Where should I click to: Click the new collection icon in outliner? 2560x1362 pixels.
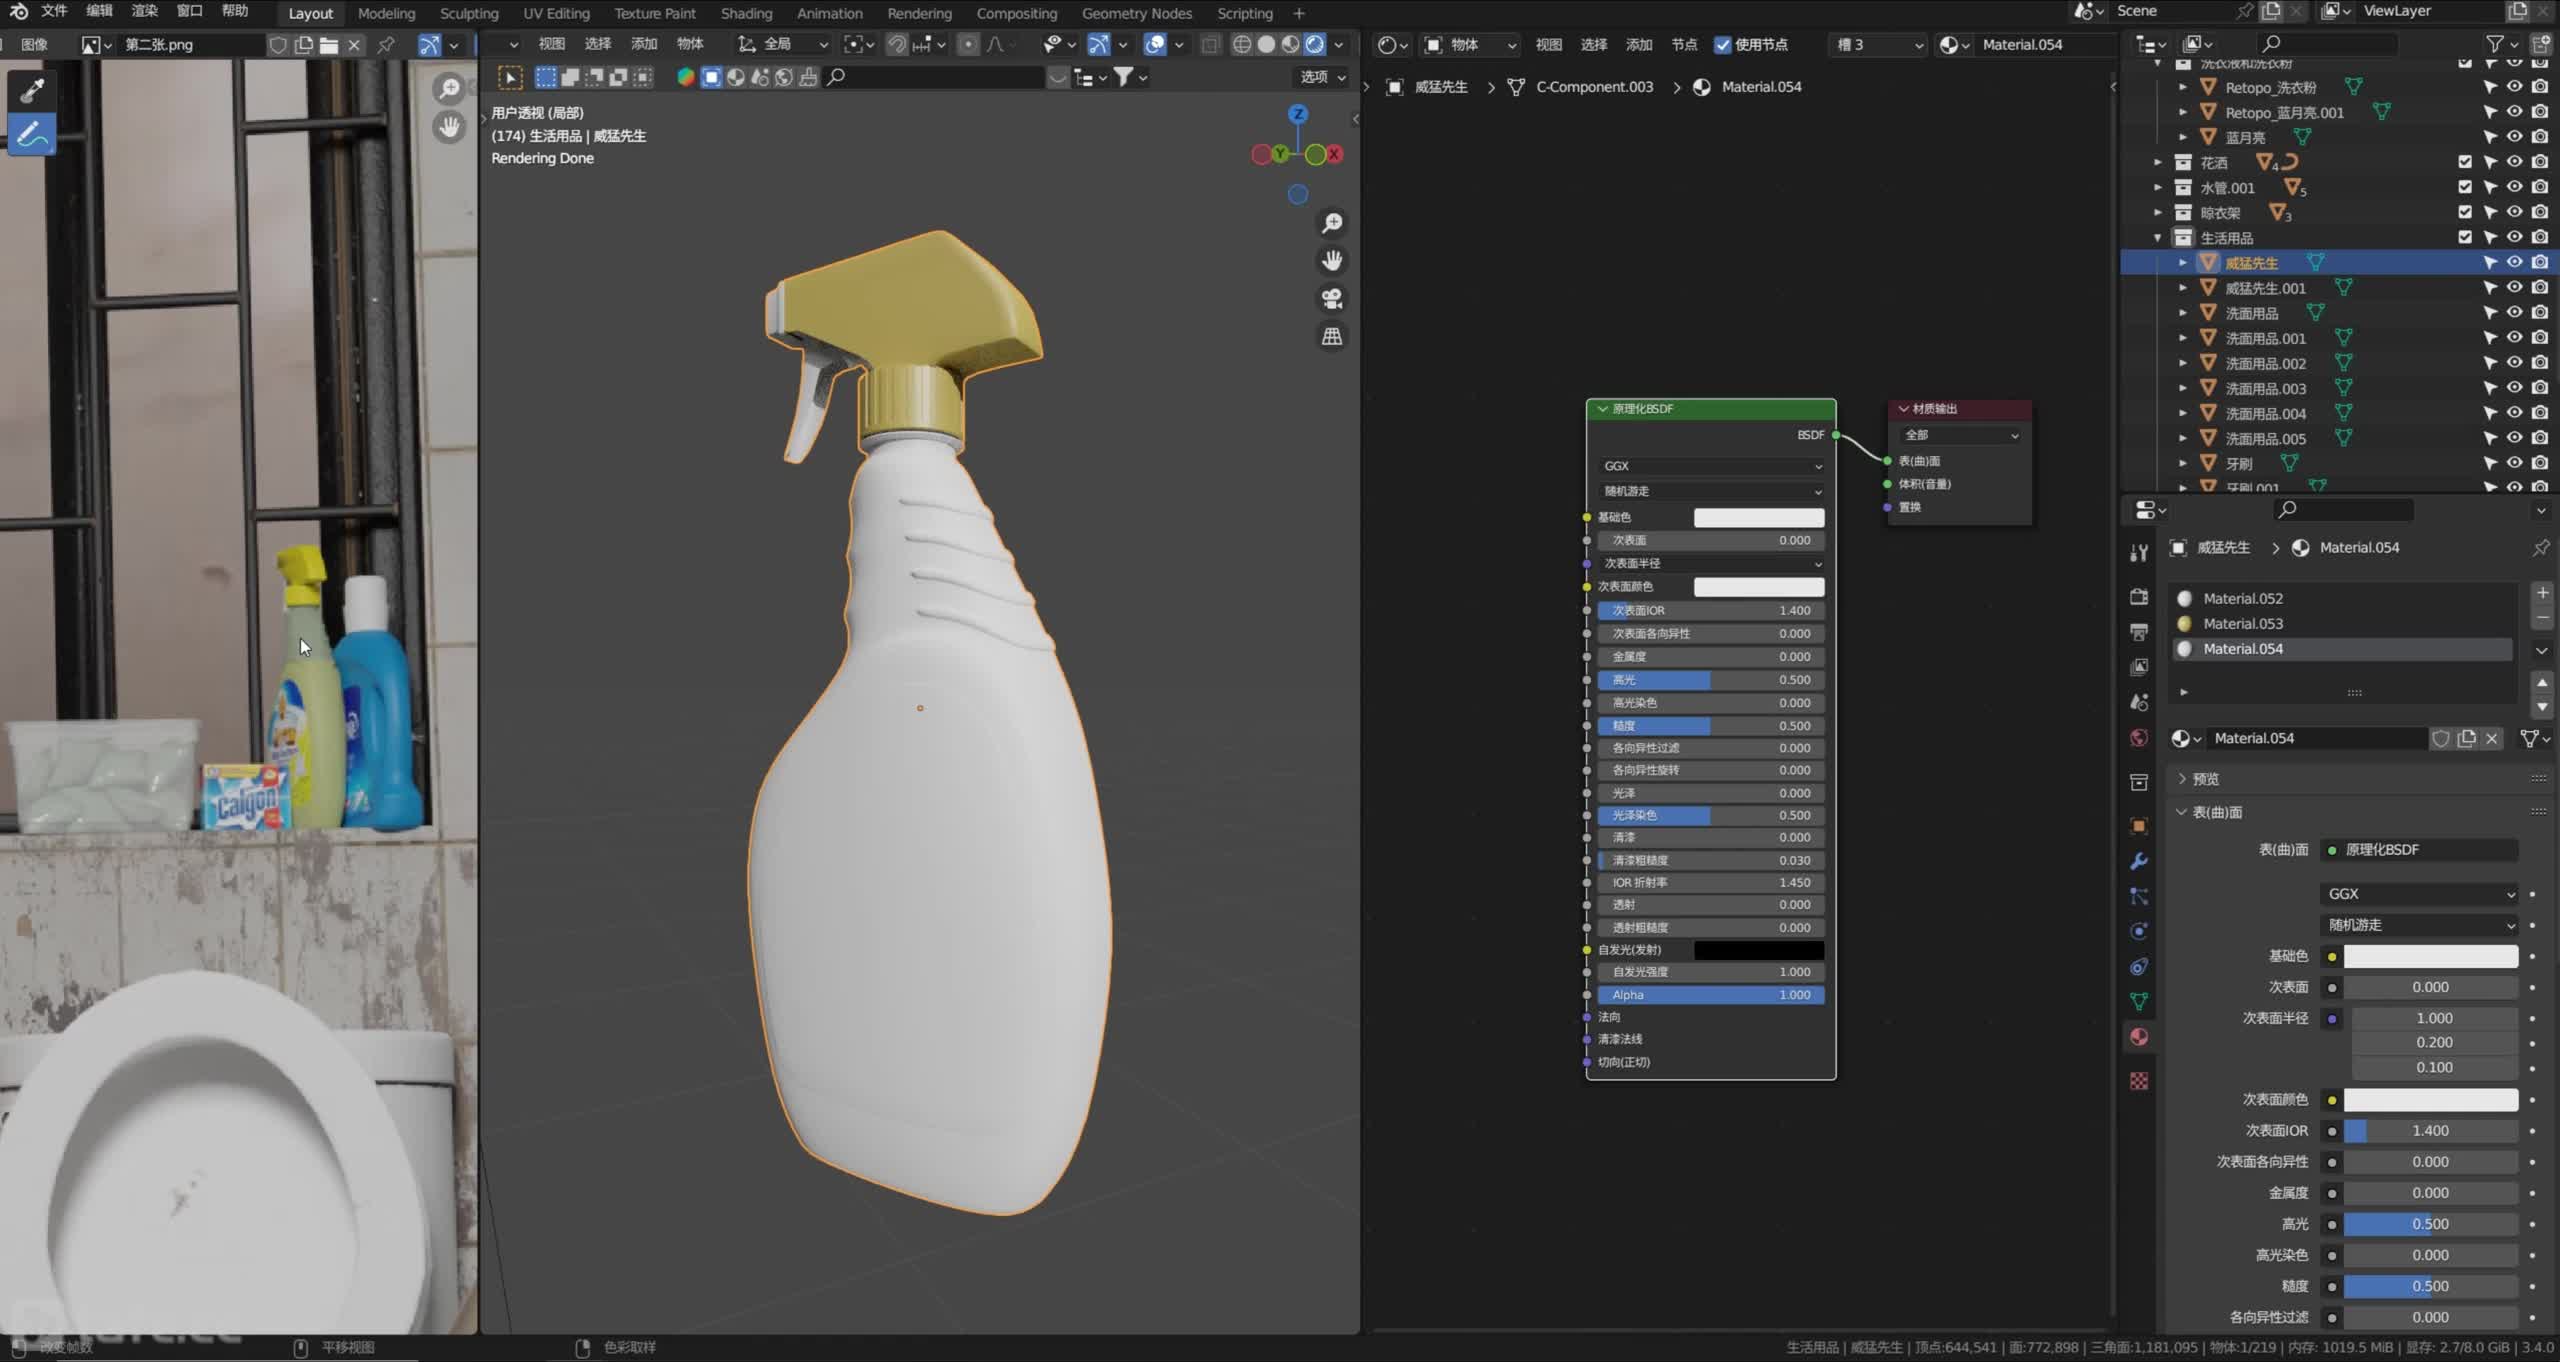pos(2541,44)
